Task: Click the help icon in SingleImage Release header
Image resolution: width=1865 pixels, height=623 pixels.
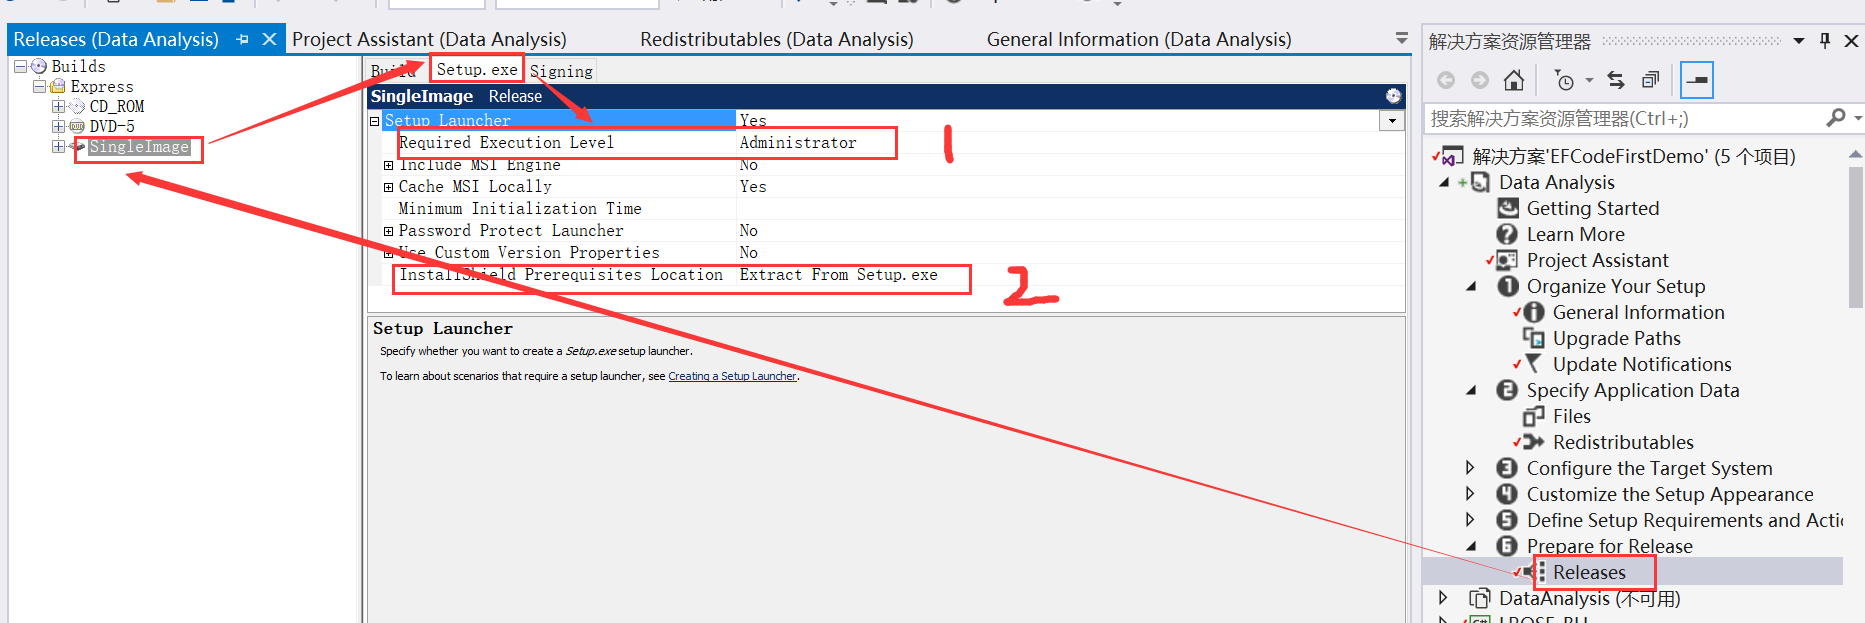Action: click(1393, 96)
